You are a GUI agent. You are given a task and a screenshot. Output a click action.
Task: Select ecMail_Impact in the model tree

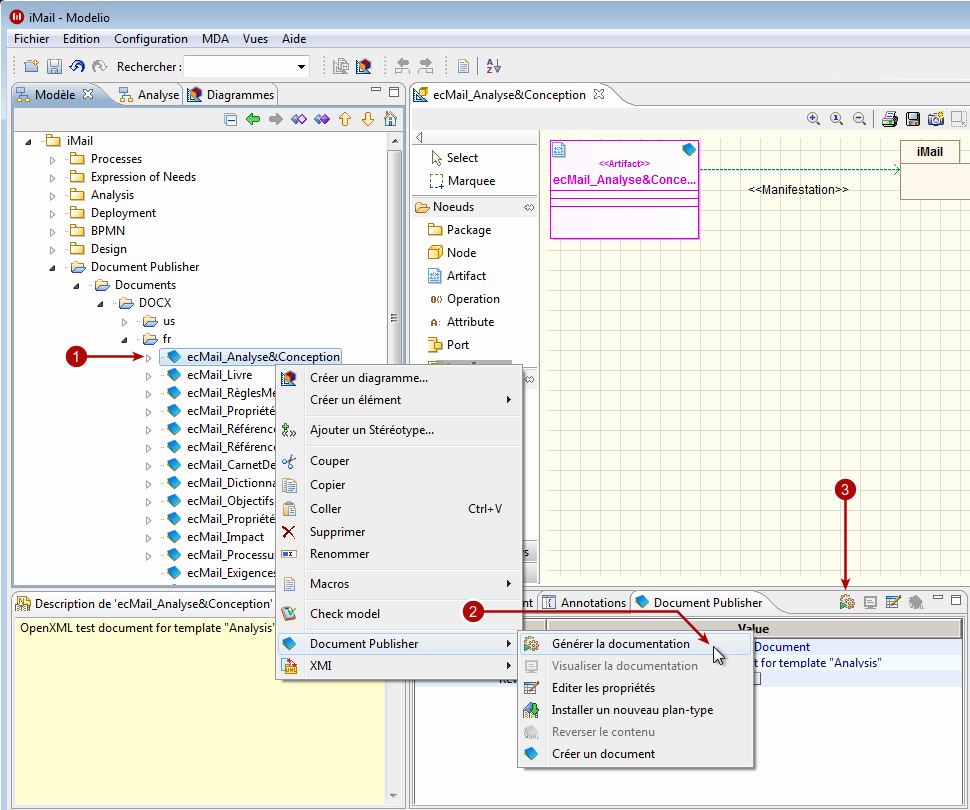pos(225,537)
